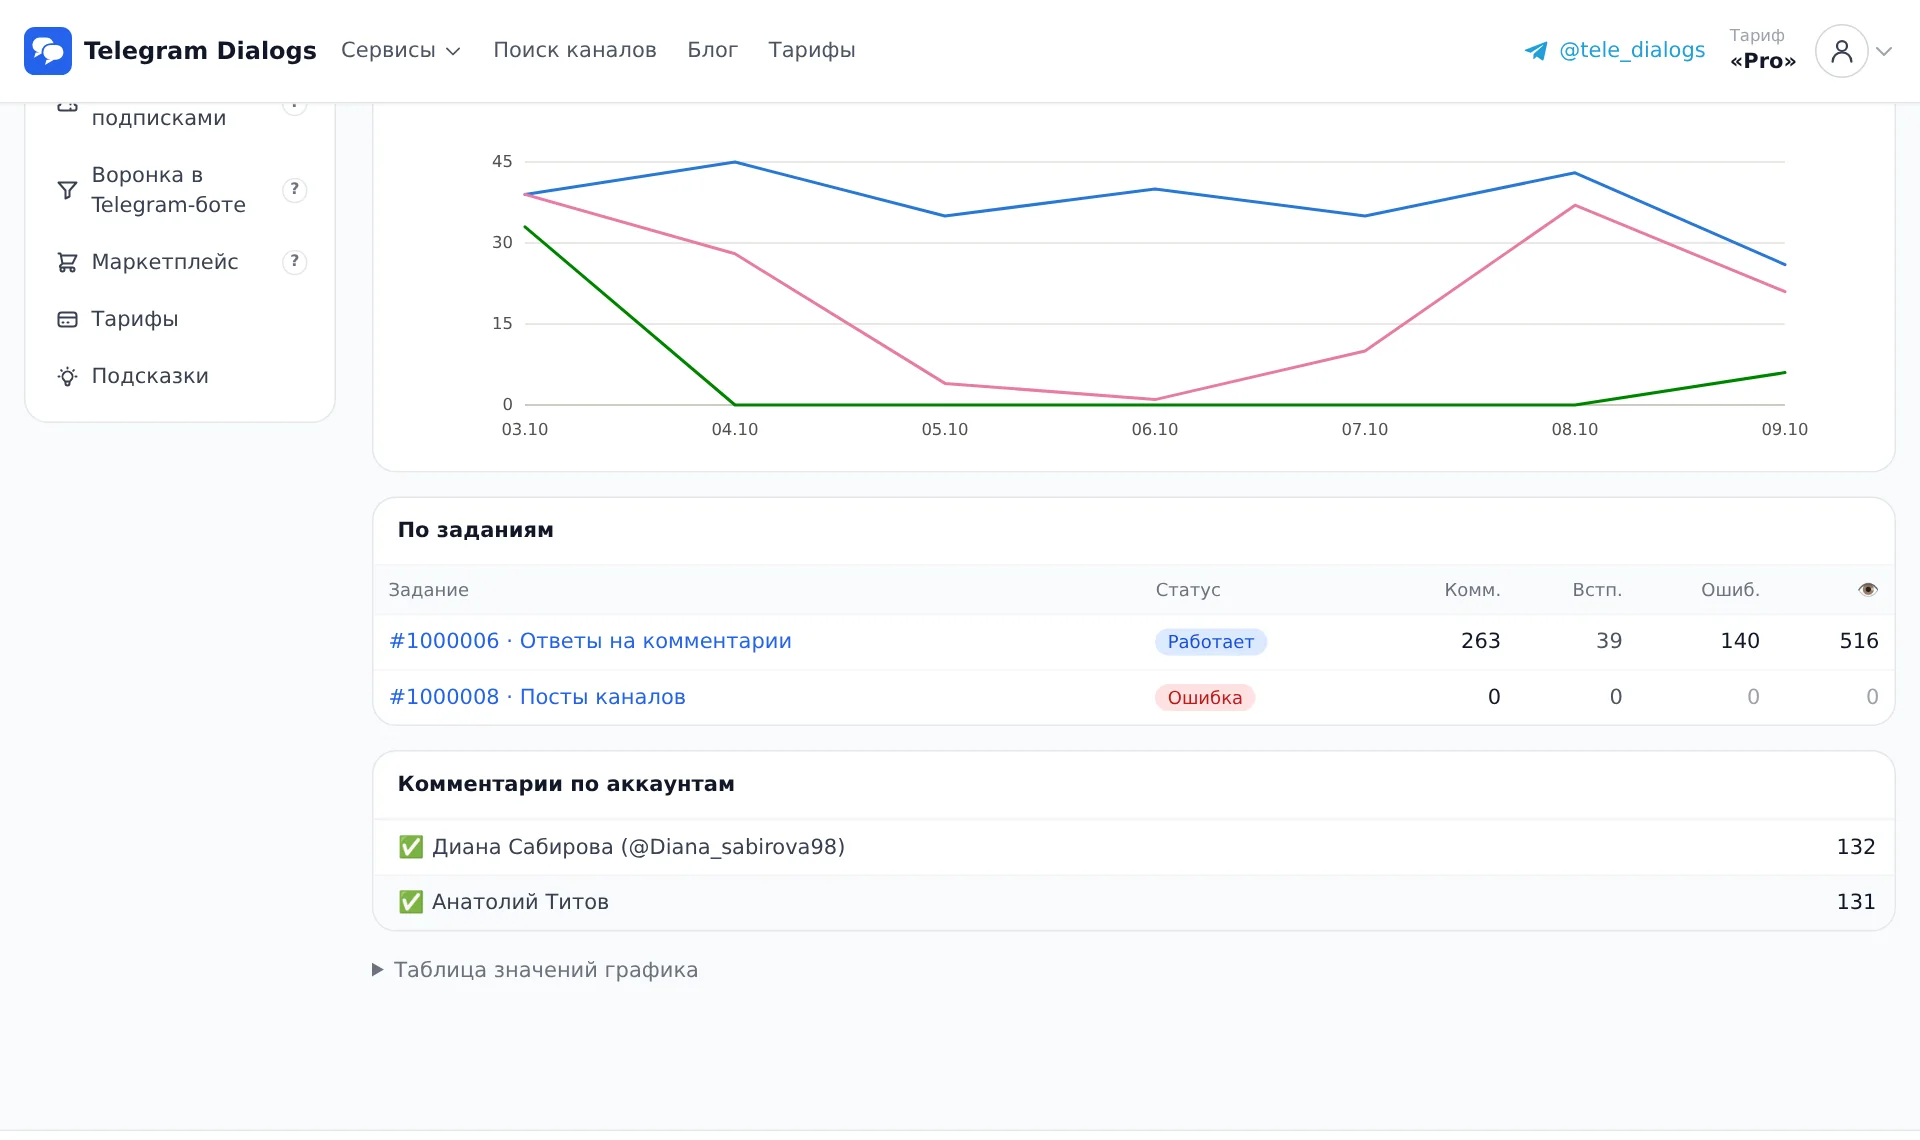Click the 05.10 date label on chart axis
This screenshot has width=1920, height=1140.
pos(945,429)
